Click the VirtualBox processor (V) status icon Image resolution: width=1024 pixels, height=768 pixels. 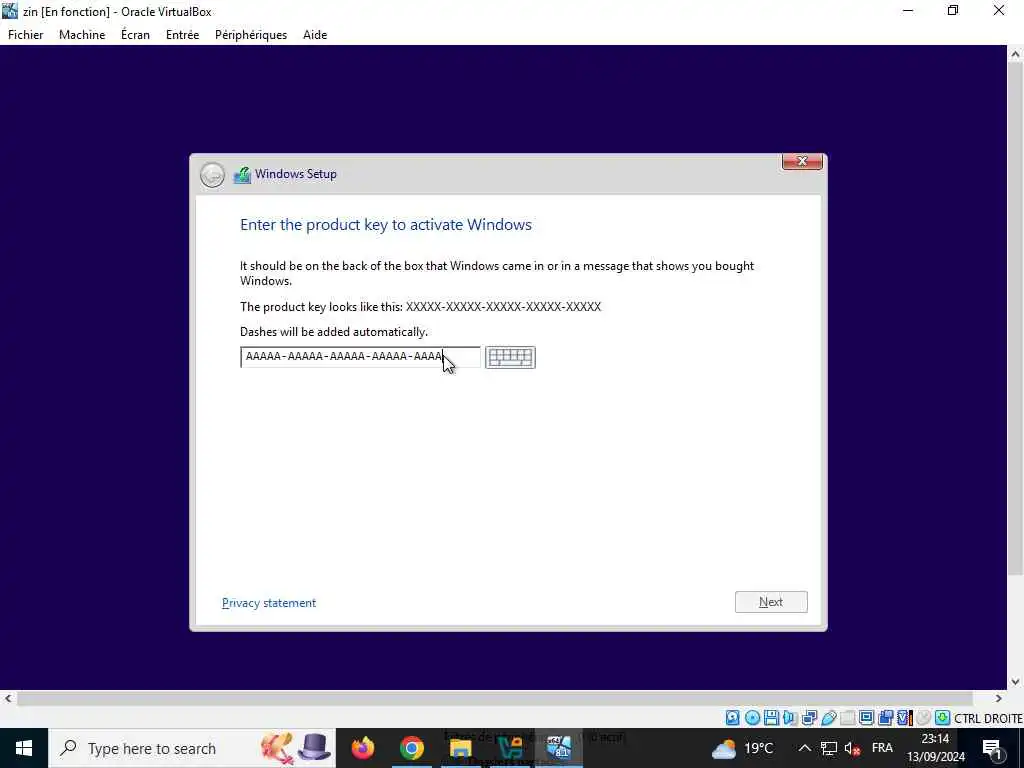(x=904, y=718)
